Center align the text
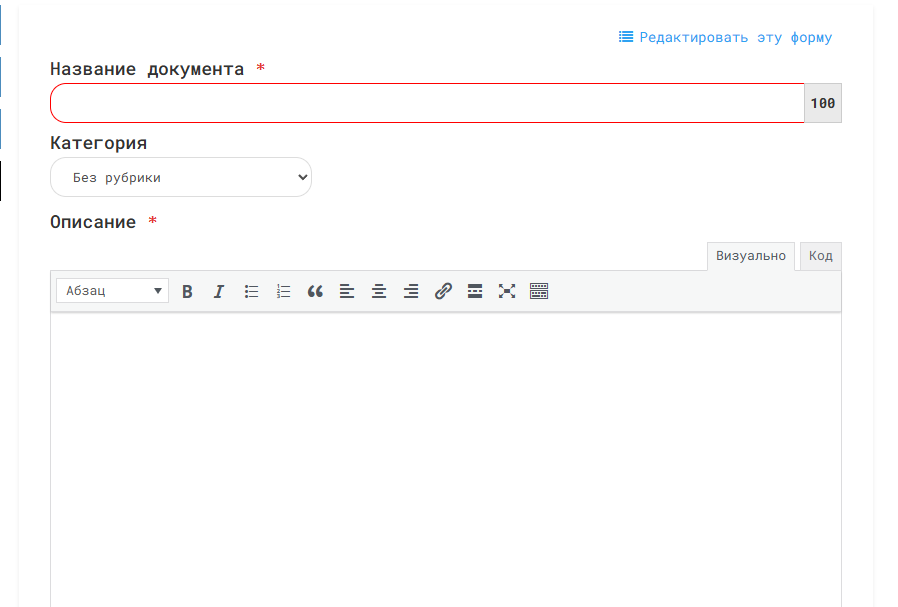Screen dimensions: 898x607 coord(379,292)
